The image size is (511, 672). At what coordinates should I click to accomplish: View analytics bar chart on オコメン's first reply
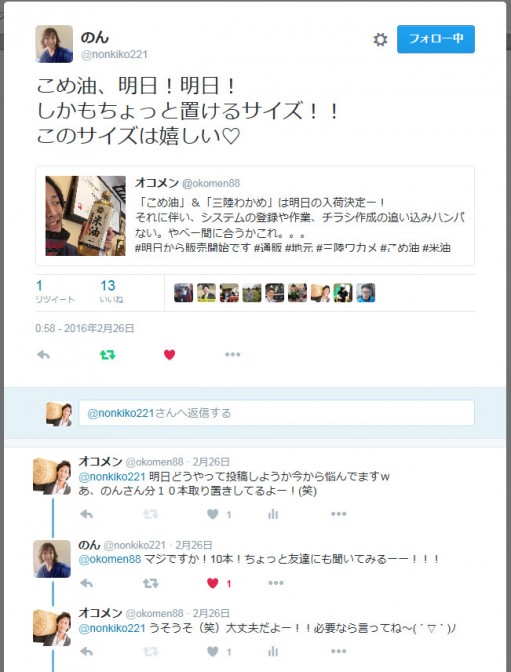point(273,514)
